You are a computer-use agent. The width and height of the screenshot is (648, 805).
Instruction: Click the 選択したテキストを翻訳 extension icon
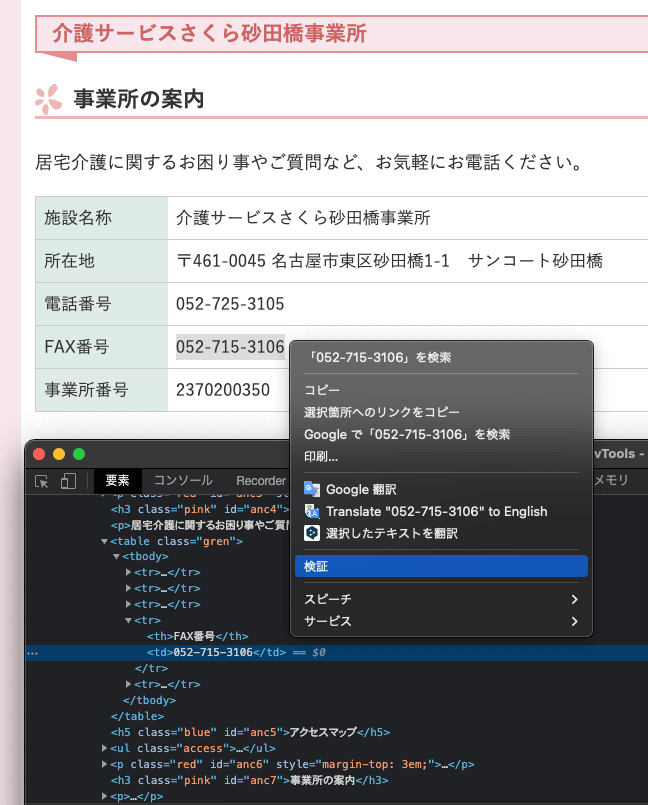(x=312, y=533)
